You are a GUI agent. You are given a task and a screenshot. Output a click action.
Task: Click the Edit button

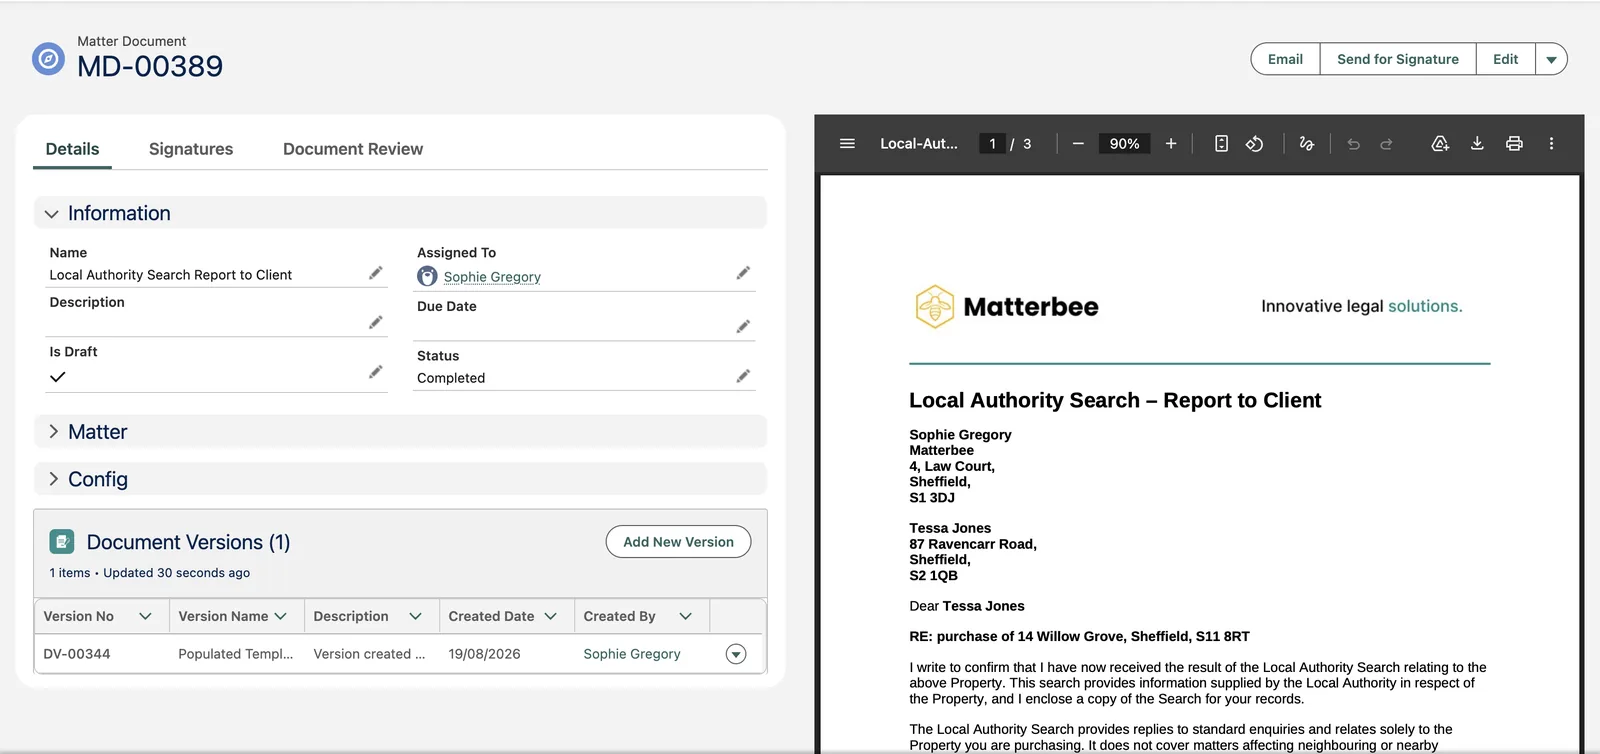1506,59
